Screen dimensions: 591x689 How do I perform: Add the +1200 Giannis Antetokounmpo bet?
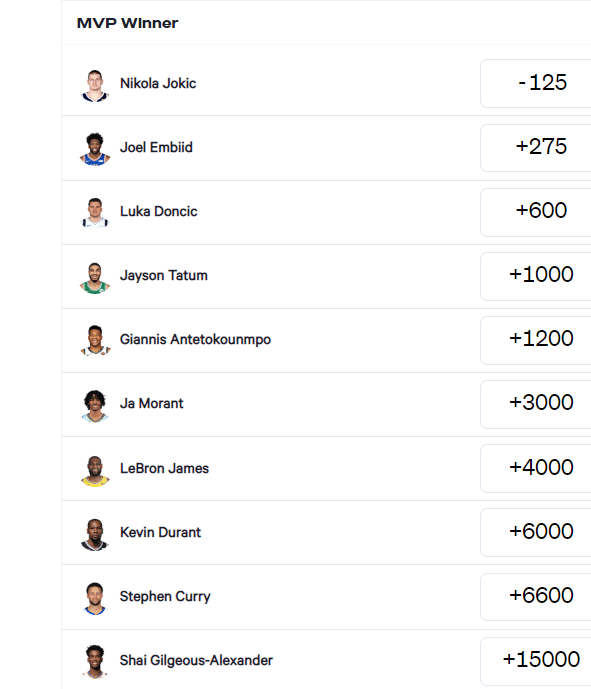(x=536, y=340)
